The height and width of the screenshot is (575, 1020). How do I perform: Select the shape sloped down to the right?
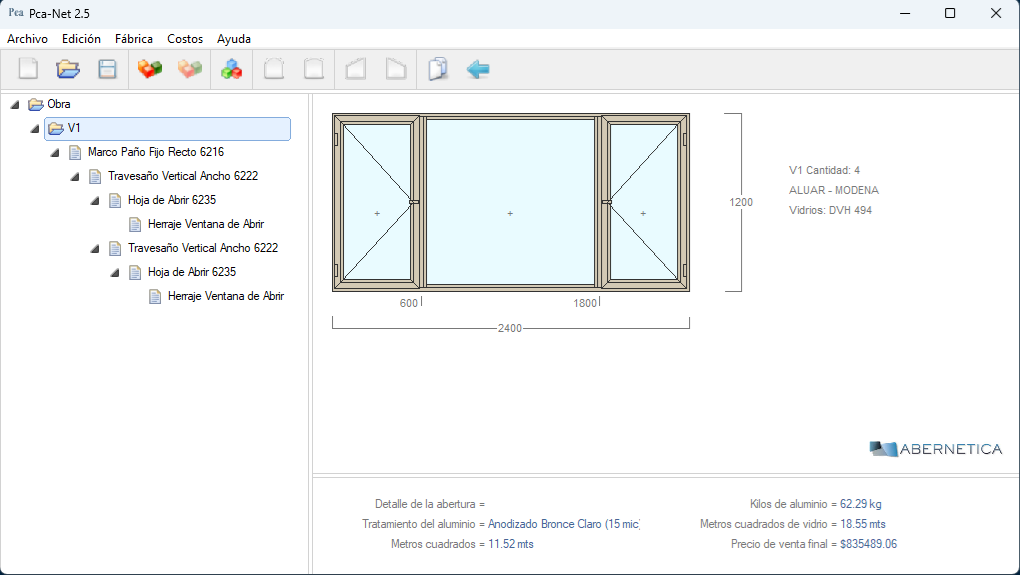[396, 68]
